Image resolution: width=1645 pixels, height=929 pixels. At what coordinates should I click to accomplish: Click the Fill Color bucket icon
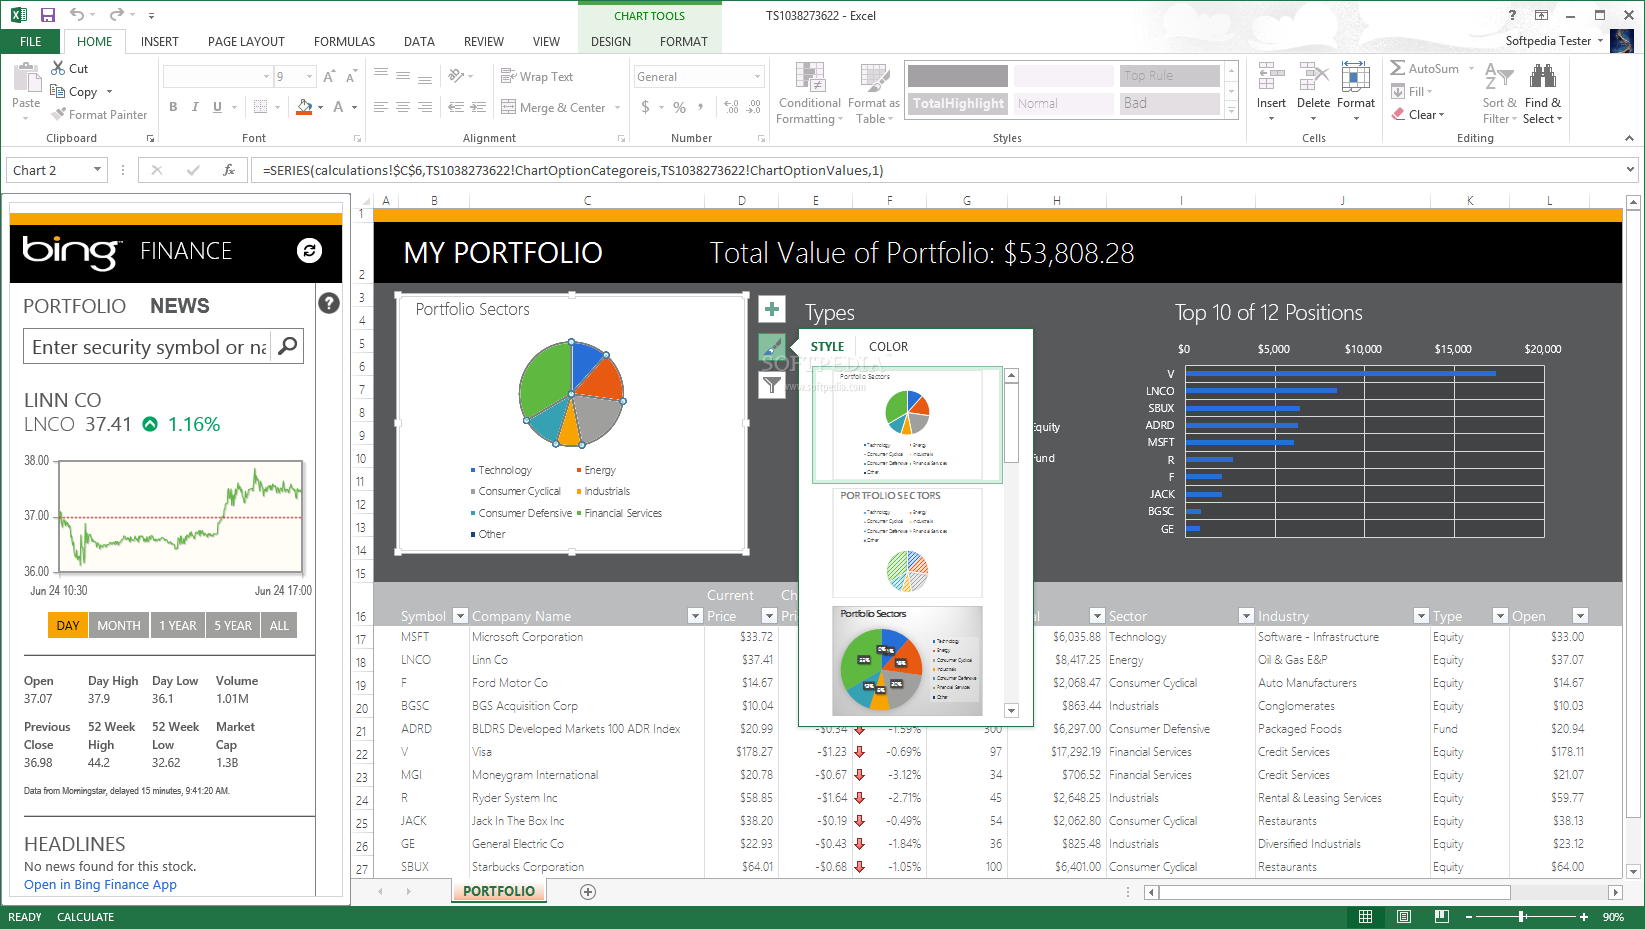coord(305,107)
